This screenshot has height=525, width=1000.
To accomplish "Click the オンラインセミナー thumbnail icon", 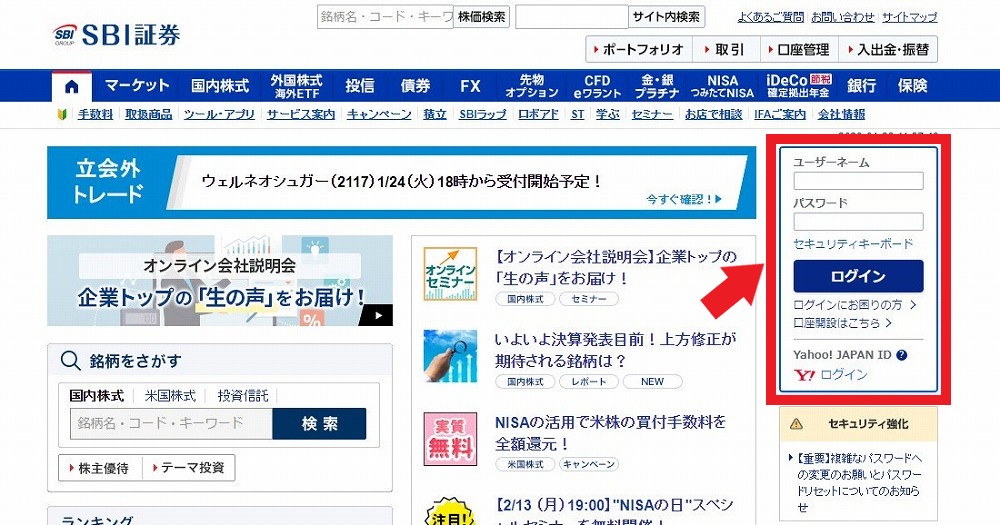I will (450, 274).
